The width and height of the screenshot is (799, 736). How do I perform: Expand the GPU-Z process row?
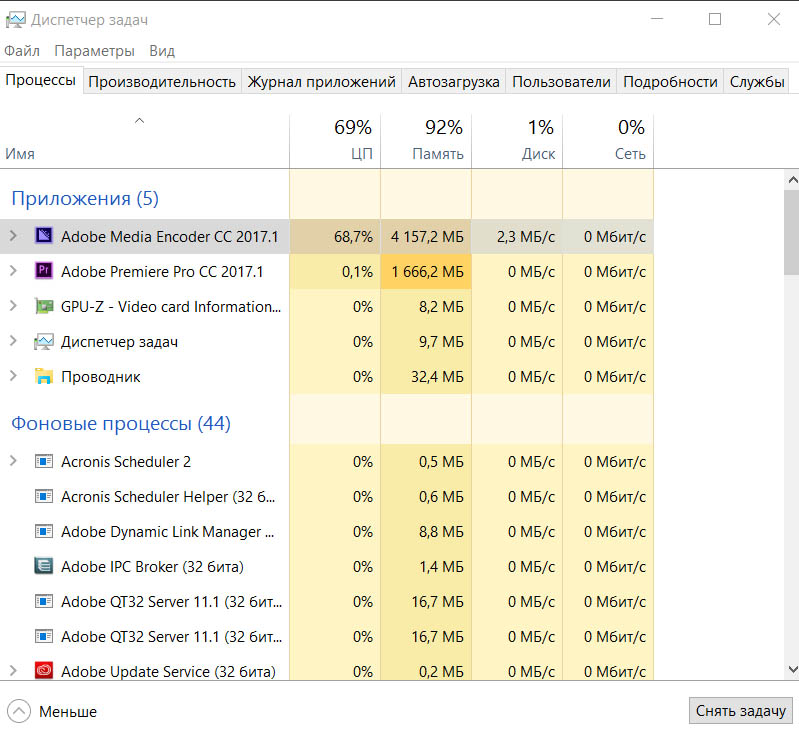coord(13,306)
